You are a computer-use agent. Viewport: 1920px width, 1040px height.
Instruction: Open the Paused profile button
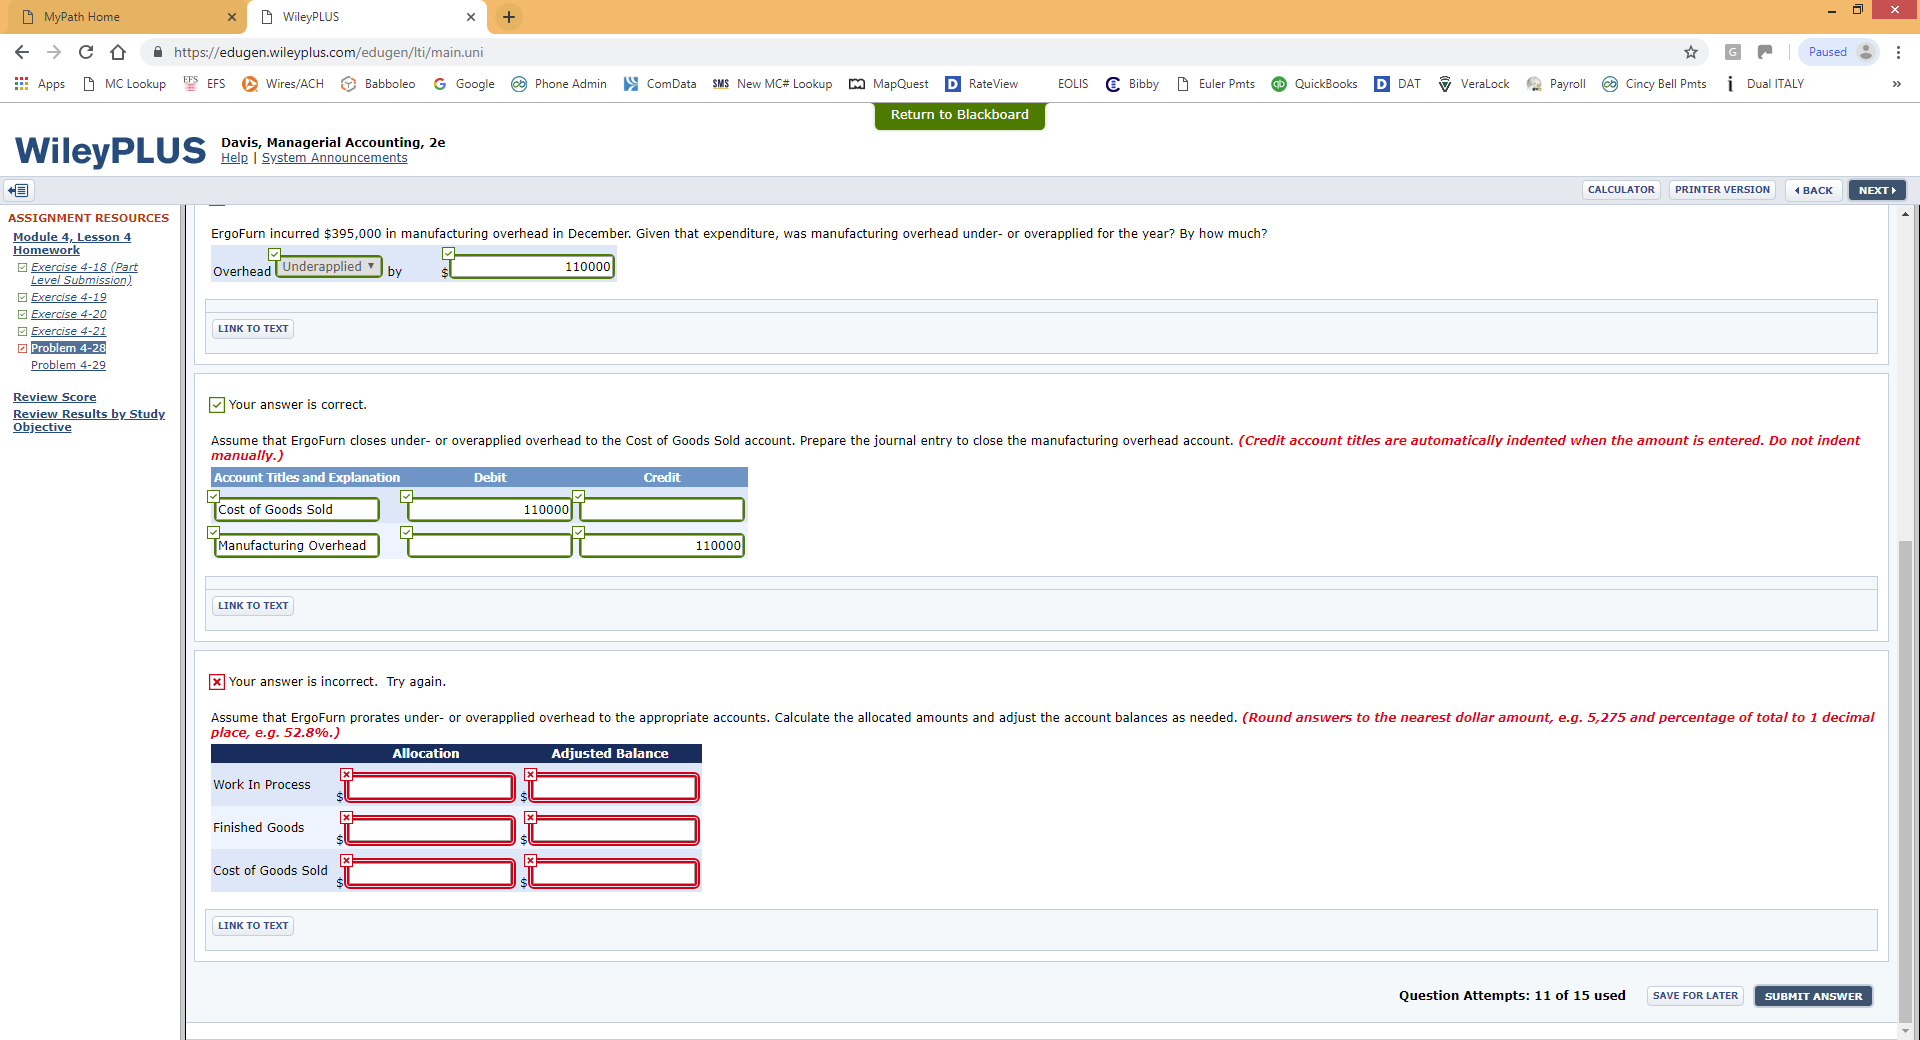click(x=1839, y=52)
